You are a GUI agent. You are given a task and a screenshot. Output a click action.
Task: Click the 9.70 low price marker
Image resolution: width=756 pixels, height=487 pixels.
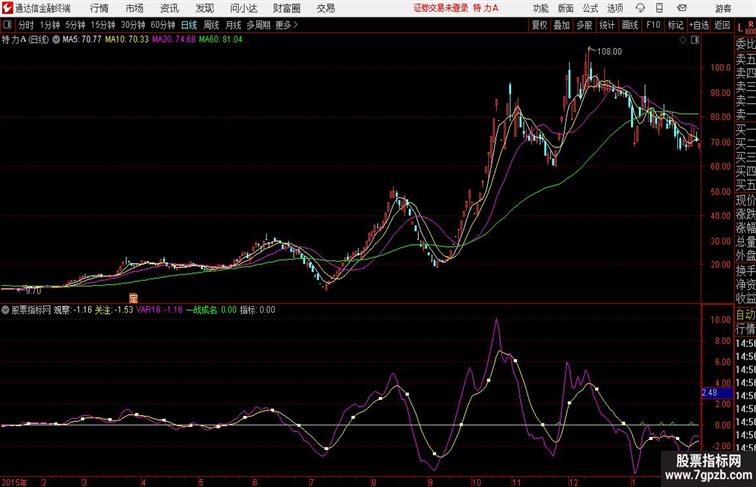pos(33,291)
